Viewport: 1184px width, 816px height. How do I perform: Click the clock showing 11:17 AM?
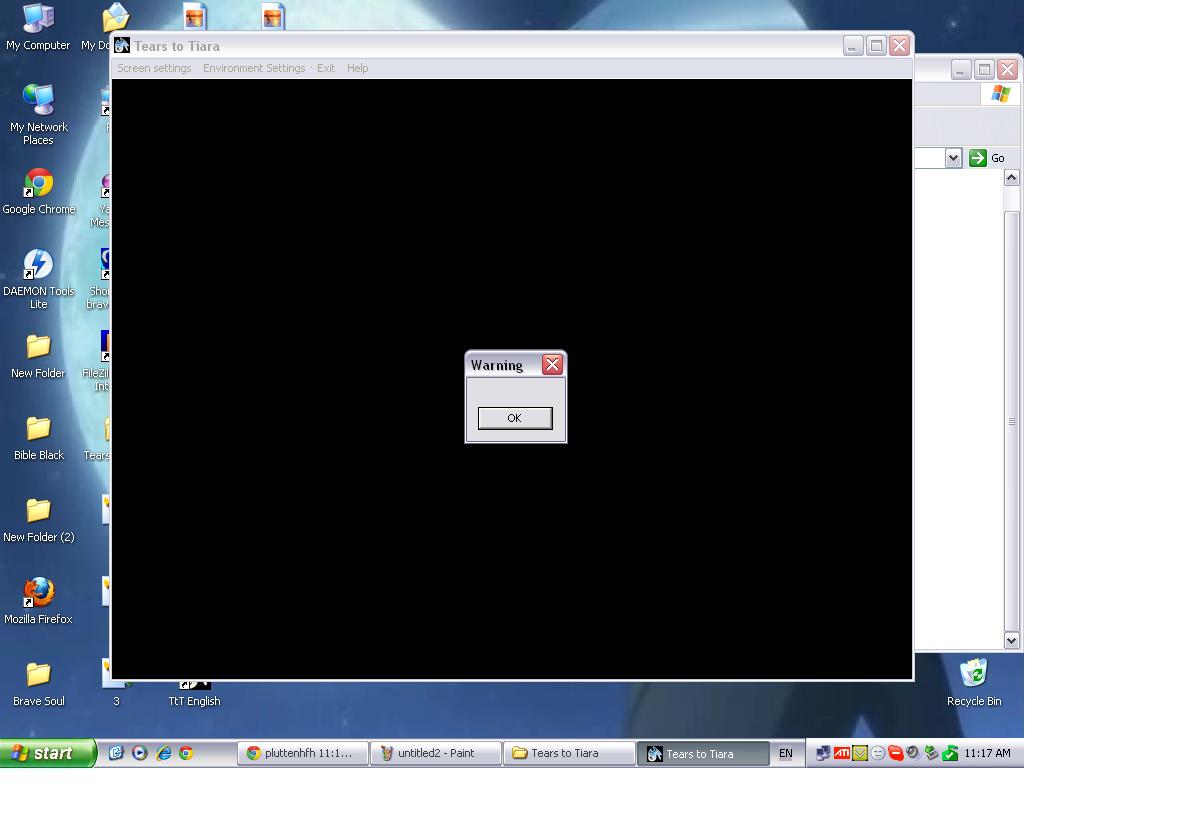987,753
